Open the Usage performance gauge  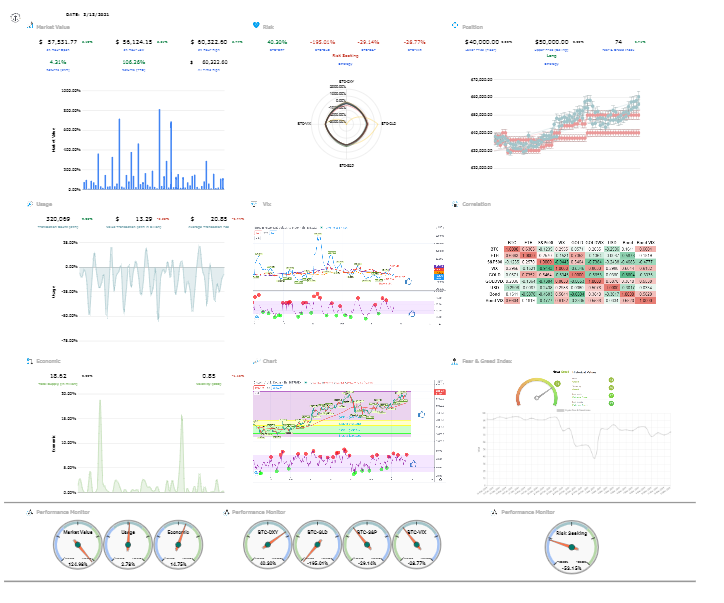tap(128, 544)
